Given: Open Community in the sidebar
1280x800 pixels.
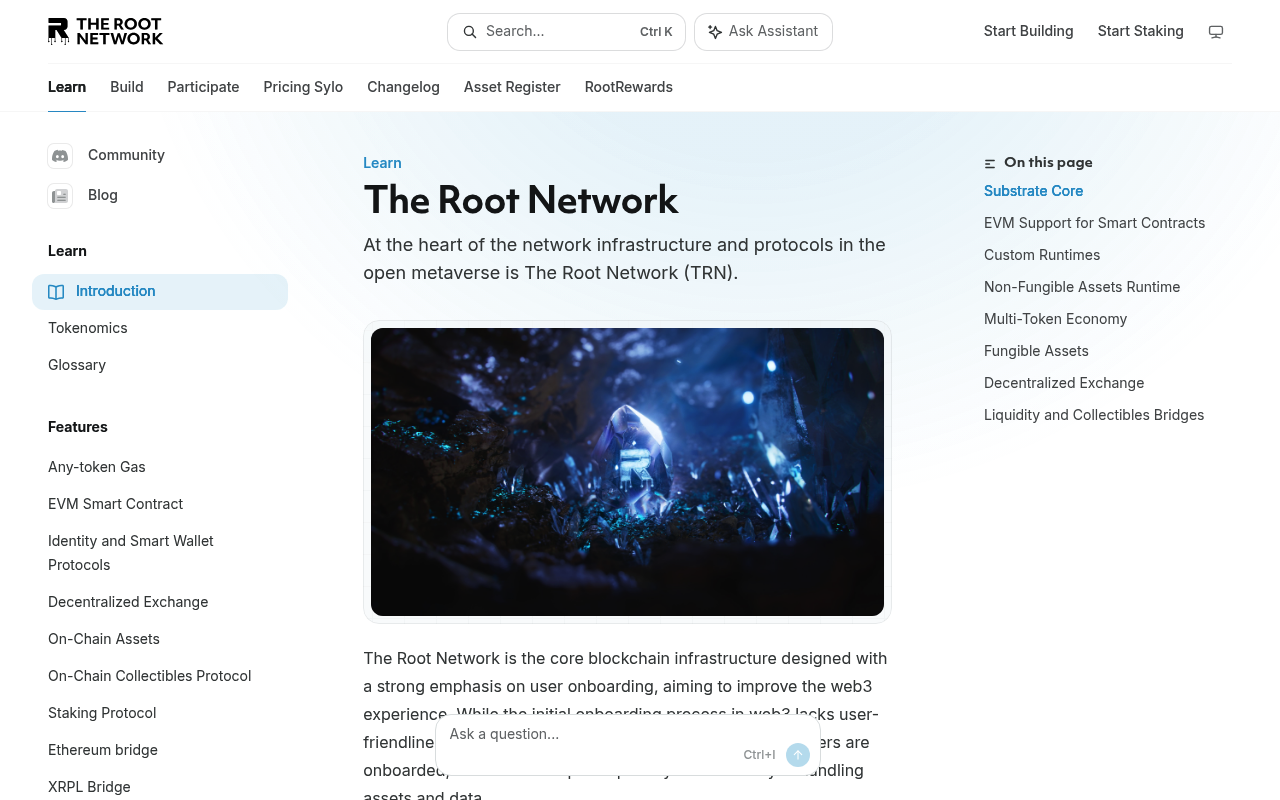Looking at the screenshot, I should pos(126,155).
